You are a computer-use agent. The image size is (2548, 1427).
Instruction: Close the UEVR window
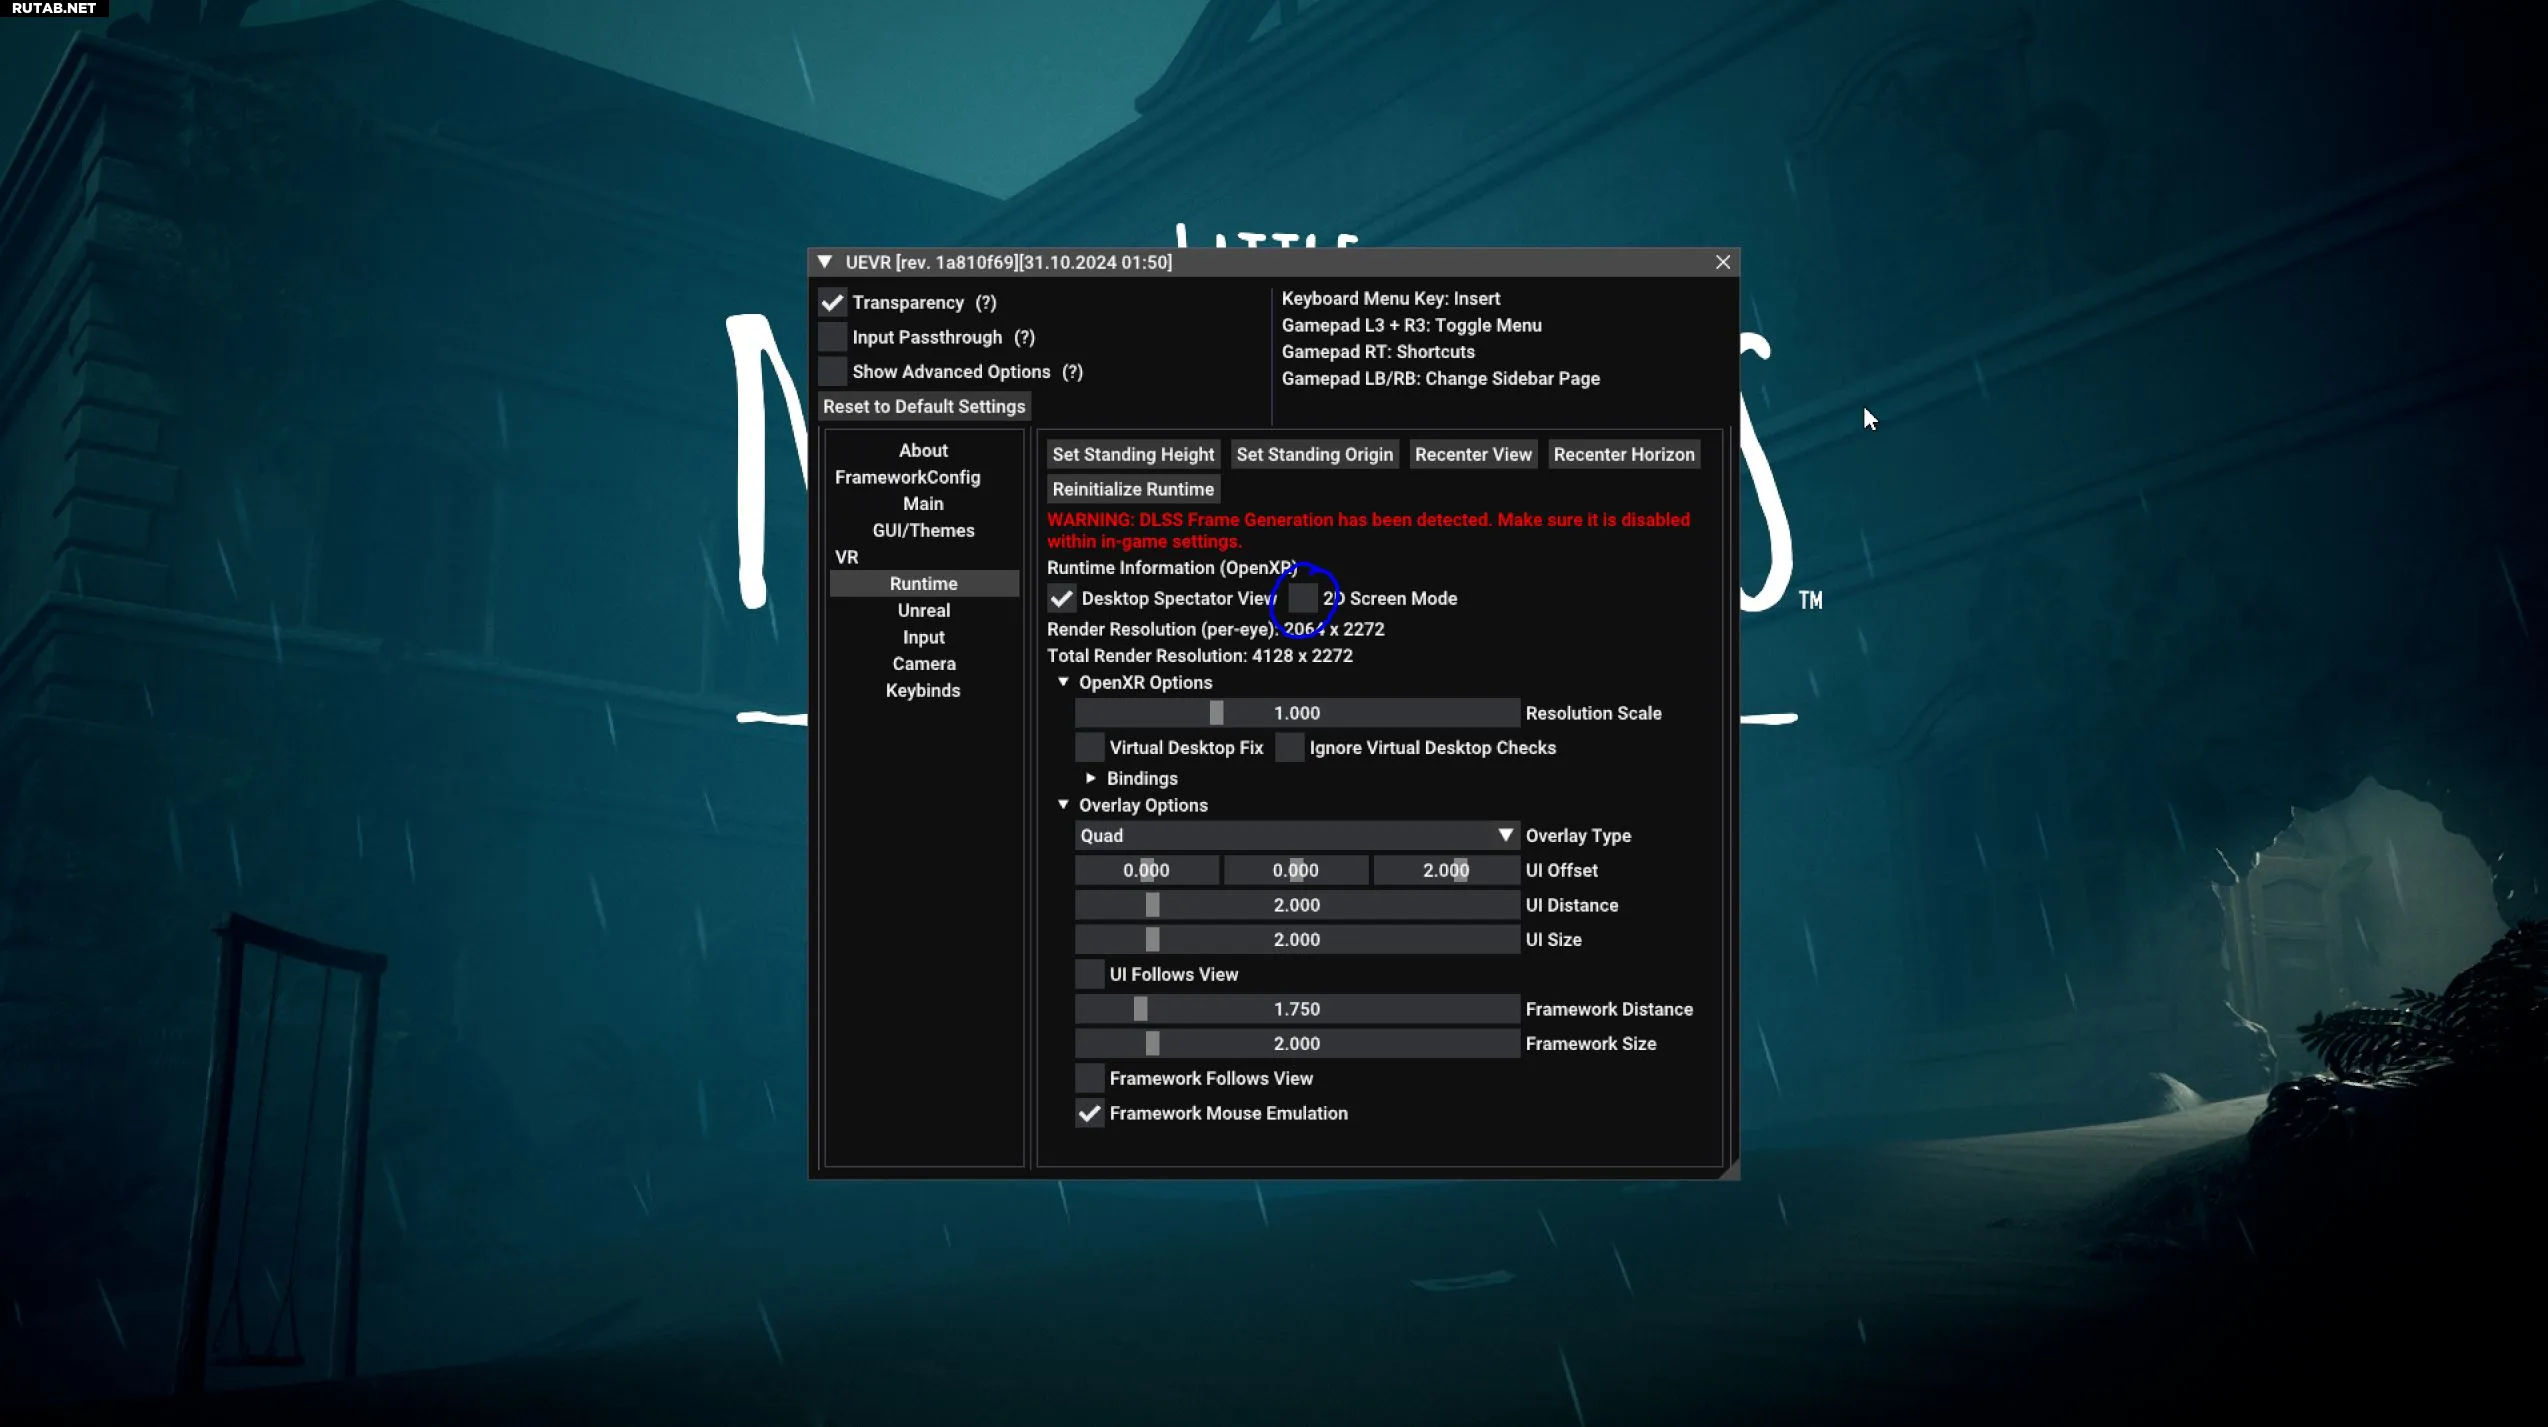pyautogui.click(x=1722, y=262)
